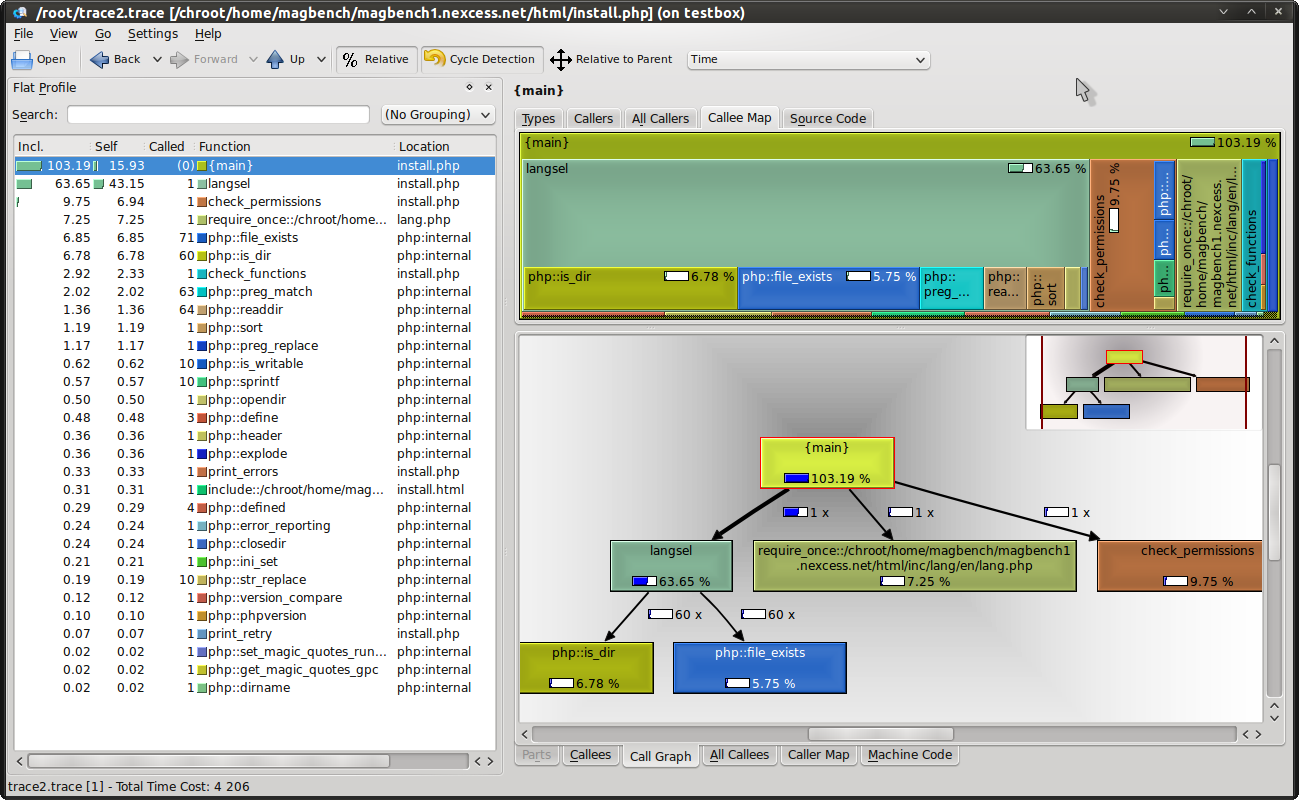Open the Settings menu

click(x=152, y=34)
